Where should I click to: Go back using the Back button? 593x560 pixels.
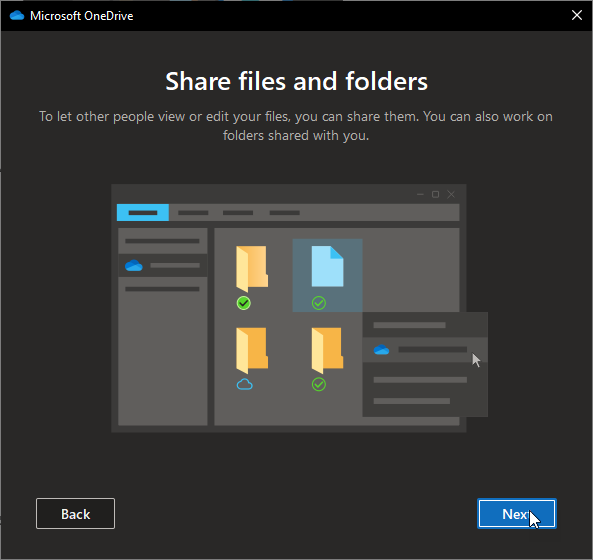[76, 513]
